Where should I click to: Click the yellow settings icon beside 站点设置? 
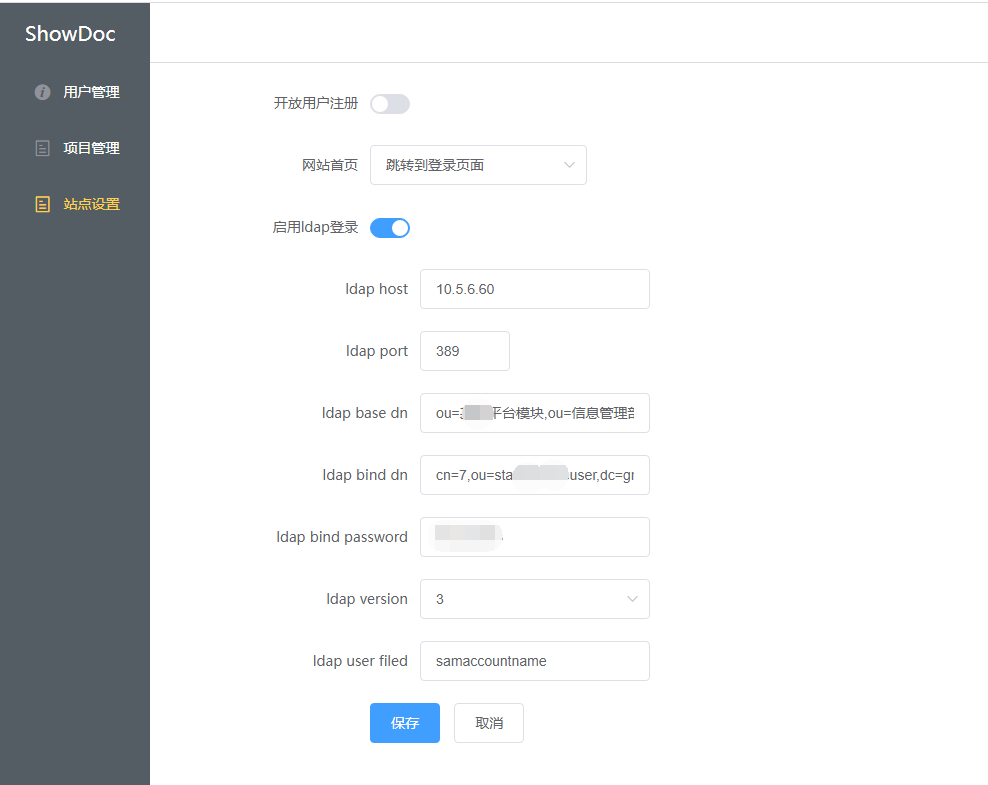[42, 203]
